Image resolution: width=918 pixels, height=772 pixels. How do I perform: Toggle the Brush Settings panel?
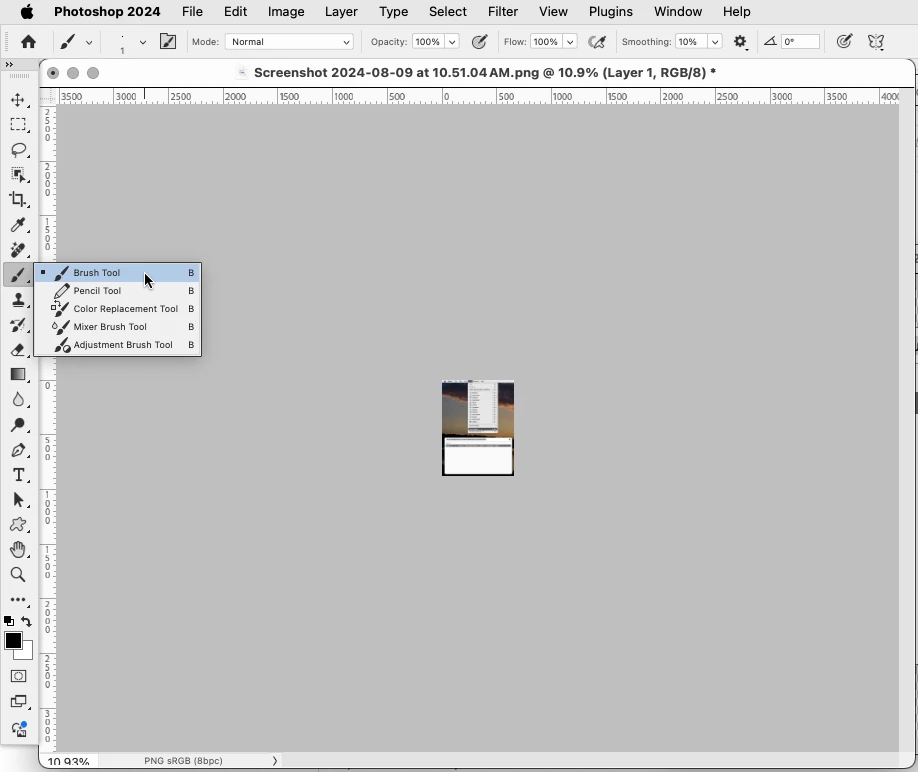pos(168,42)
